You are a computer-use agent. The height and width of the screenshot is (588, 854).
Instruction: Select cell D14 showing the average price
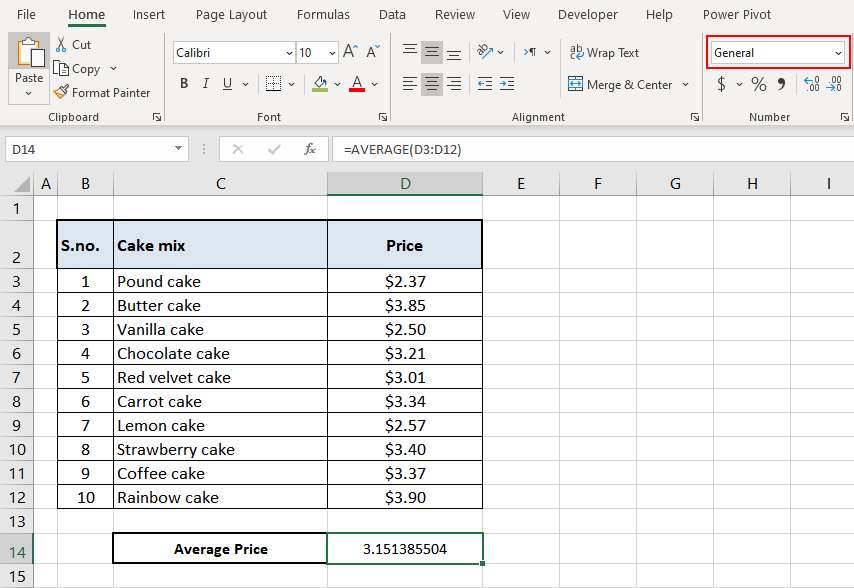click(x=405, y=548)
